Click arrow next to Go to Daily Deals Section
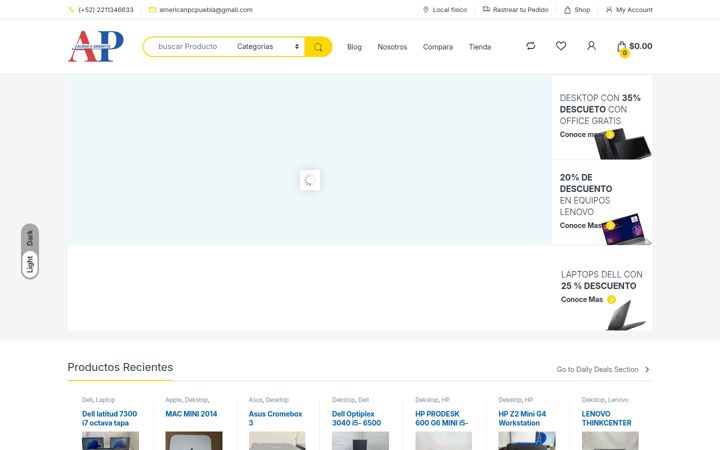 647,370
